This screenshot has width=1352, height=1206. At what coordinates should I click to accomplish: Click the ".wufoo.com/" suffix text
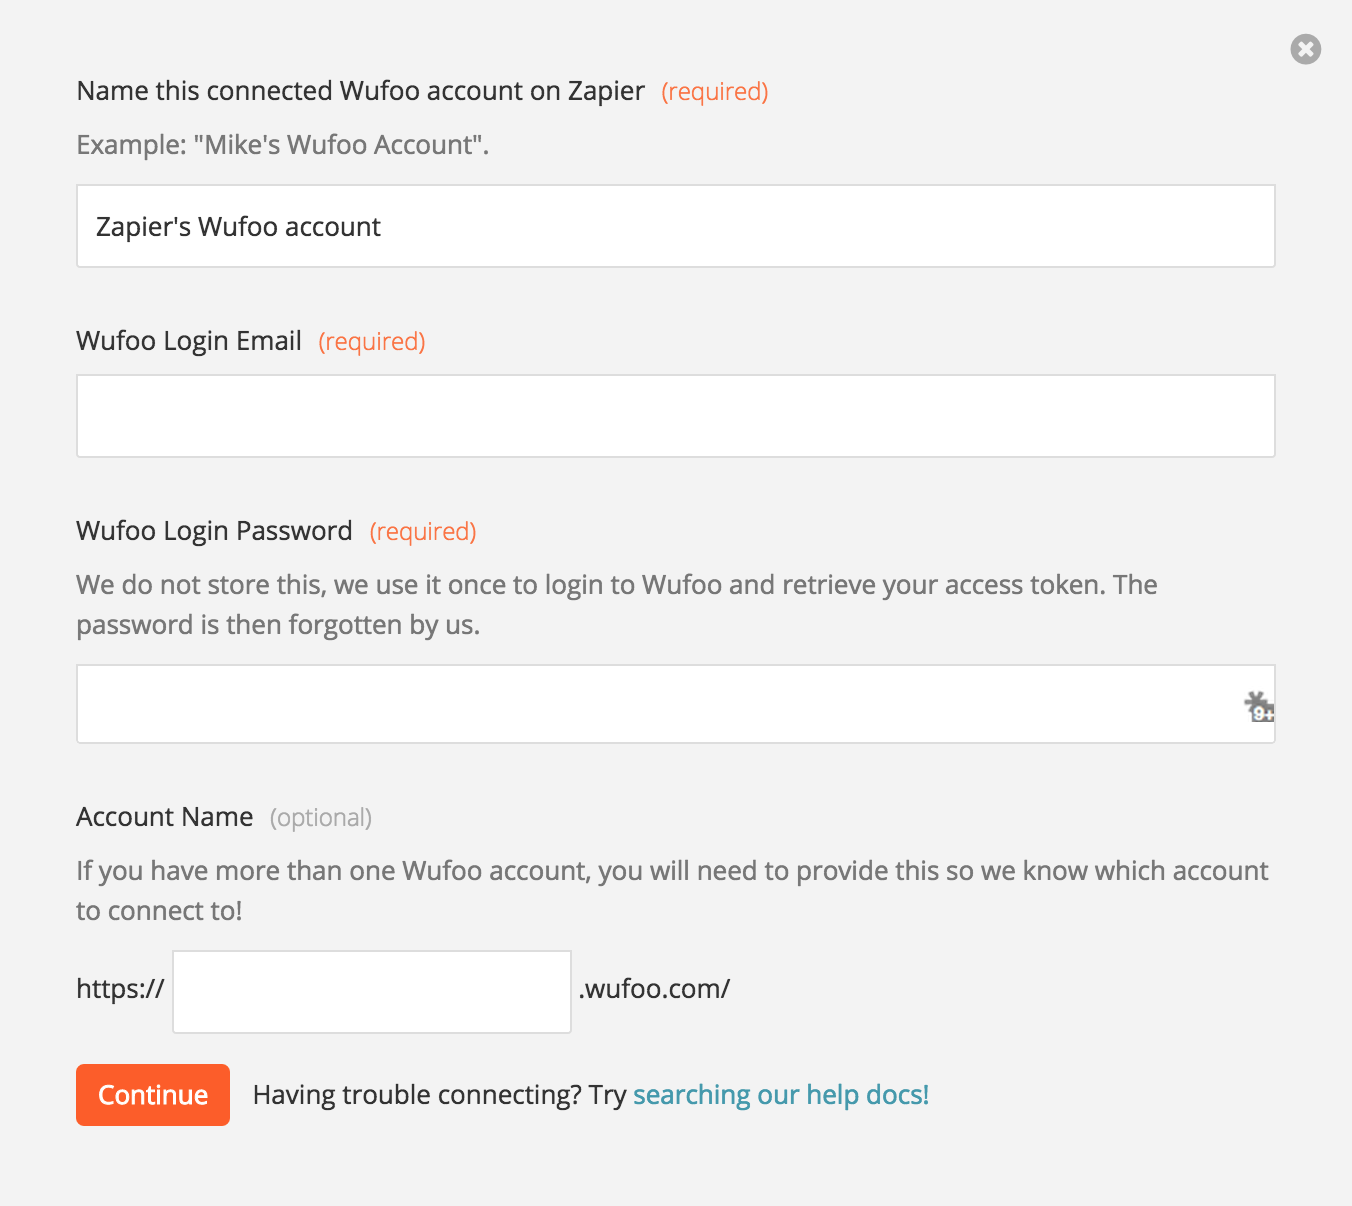(654, 989)
